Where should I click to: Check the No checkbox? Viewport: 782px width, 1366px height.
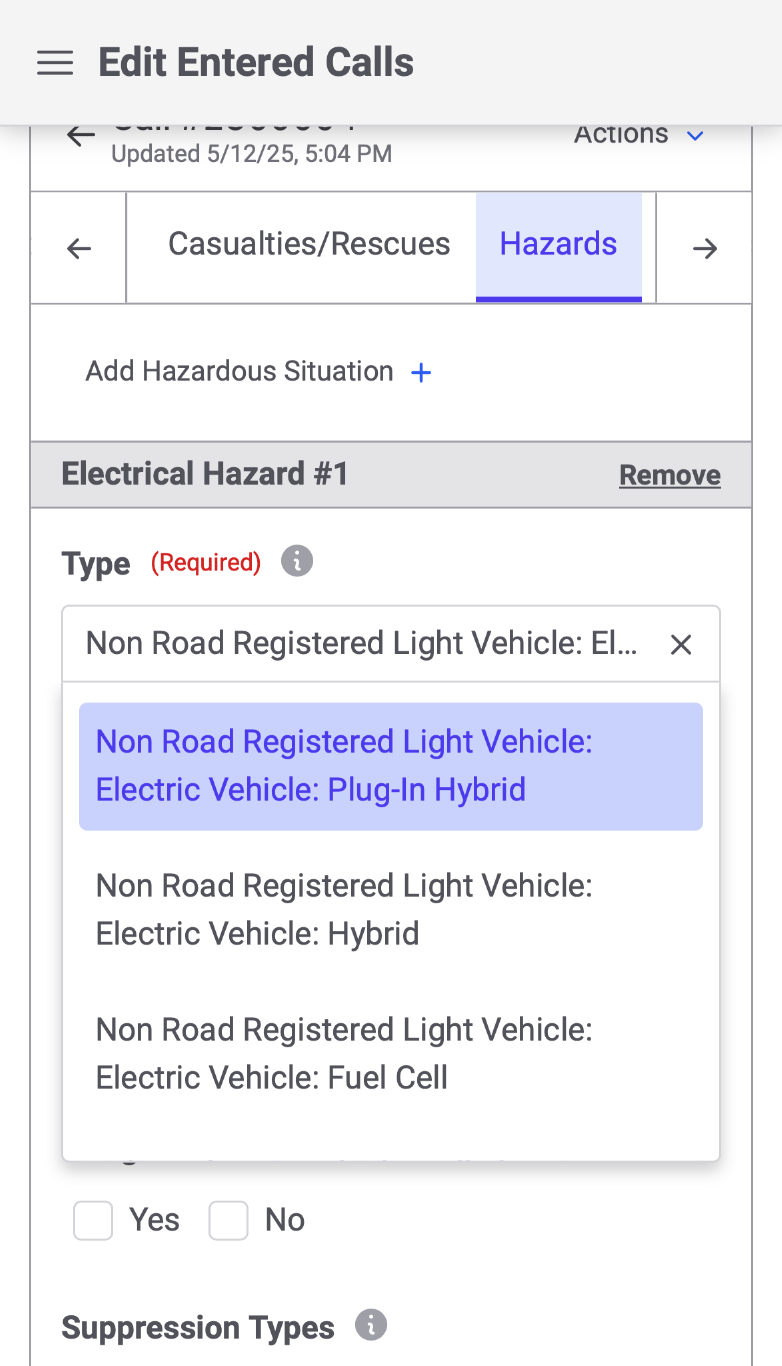tap(228, 1220)
